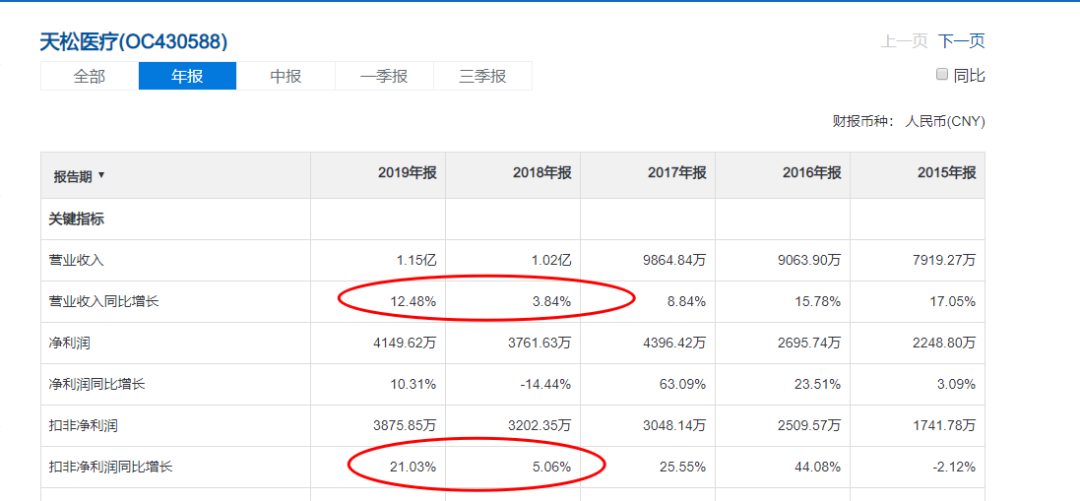Click the 扣非净利润 row label
The width and height of the screenshot is (1080, 501).
click(83, 425)
